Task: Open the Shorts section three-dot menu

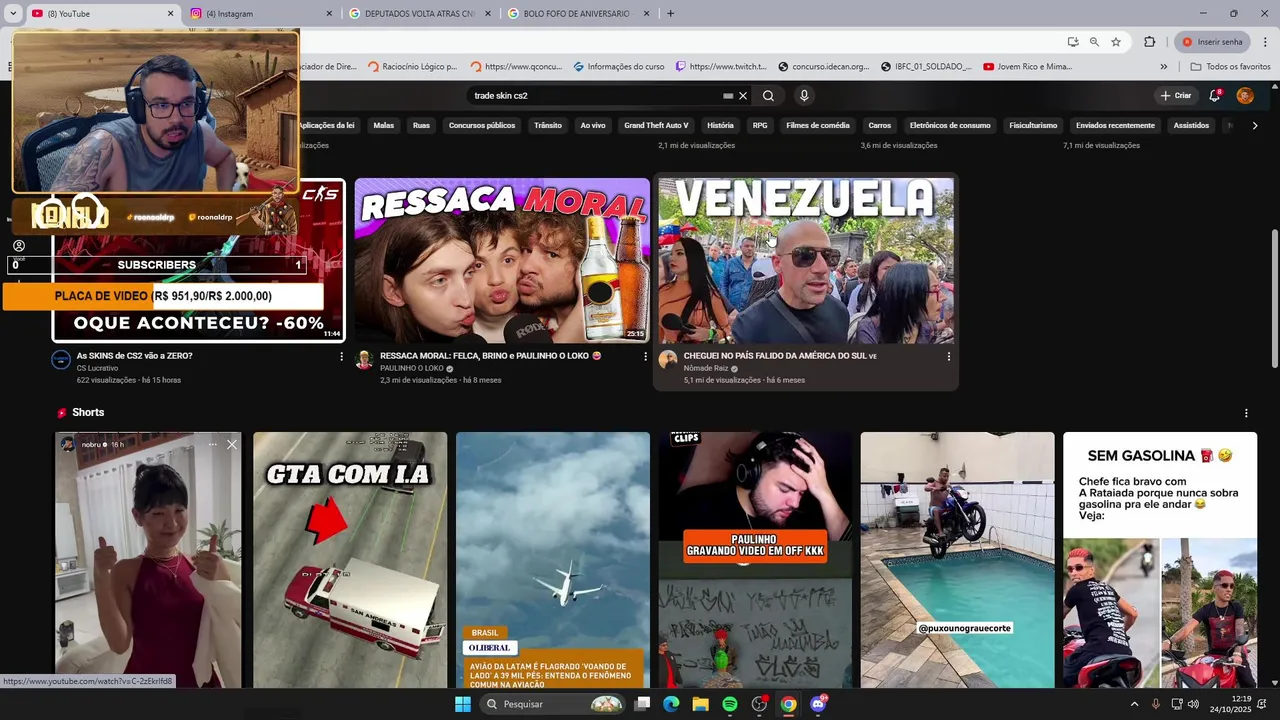Action: pos(1246,413)
